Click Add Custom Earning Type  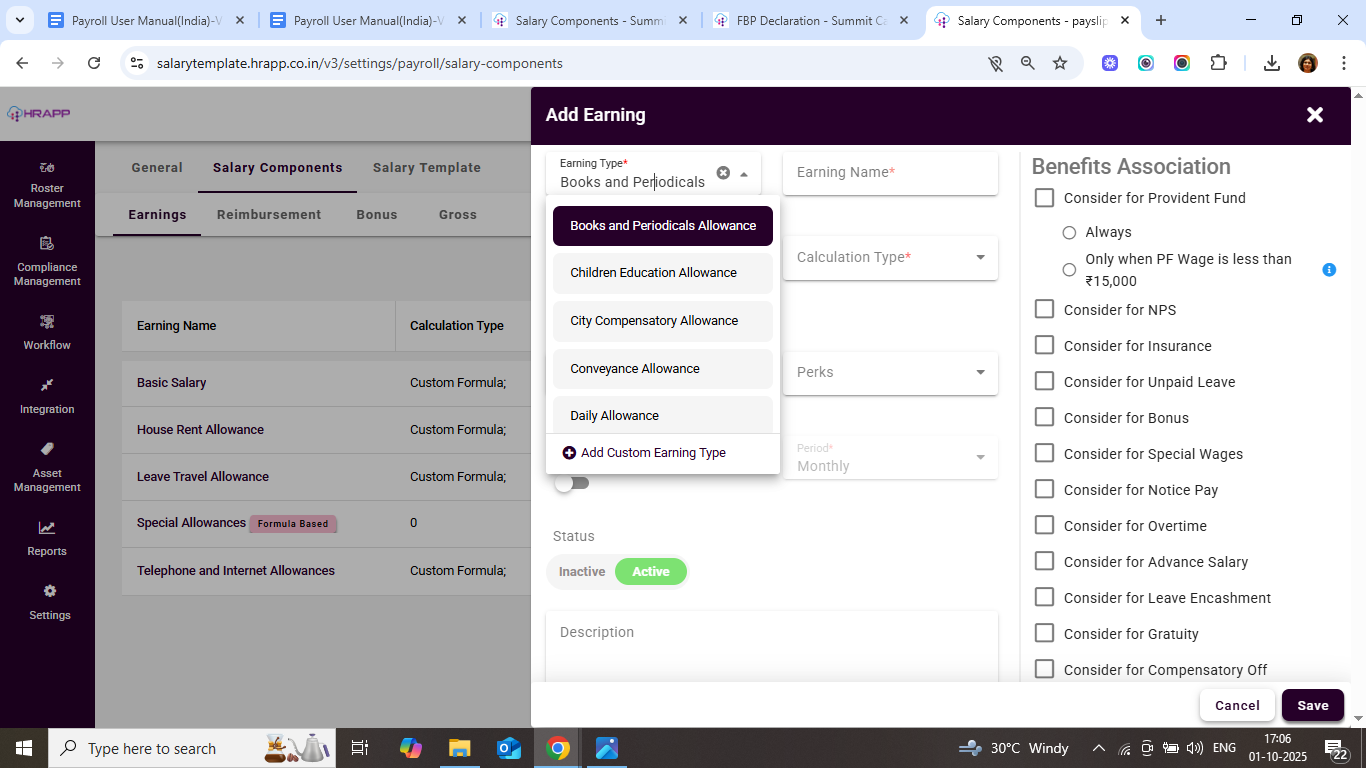[x=652, y=453]
